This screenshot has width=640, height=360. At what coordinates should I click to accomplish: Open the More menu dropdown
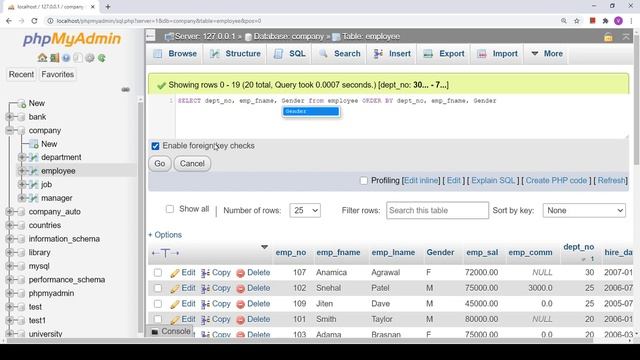[x=547, y=53]
